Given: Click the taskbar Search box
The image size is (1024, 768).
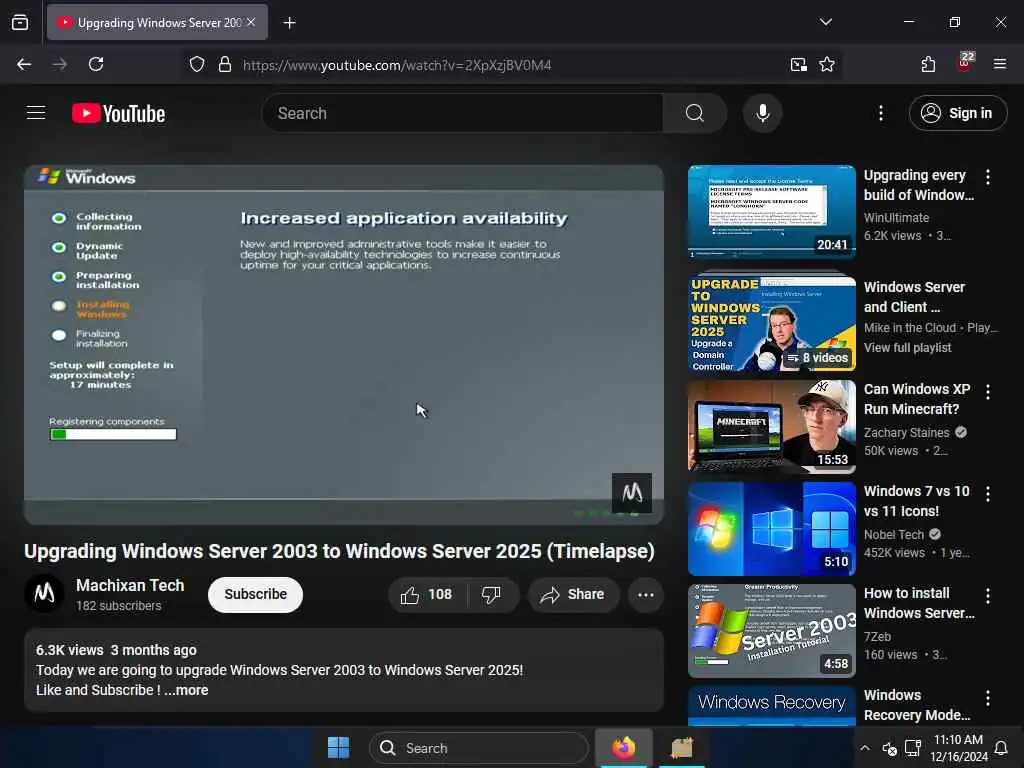Looking at the screenshot, I should point(478,748).
